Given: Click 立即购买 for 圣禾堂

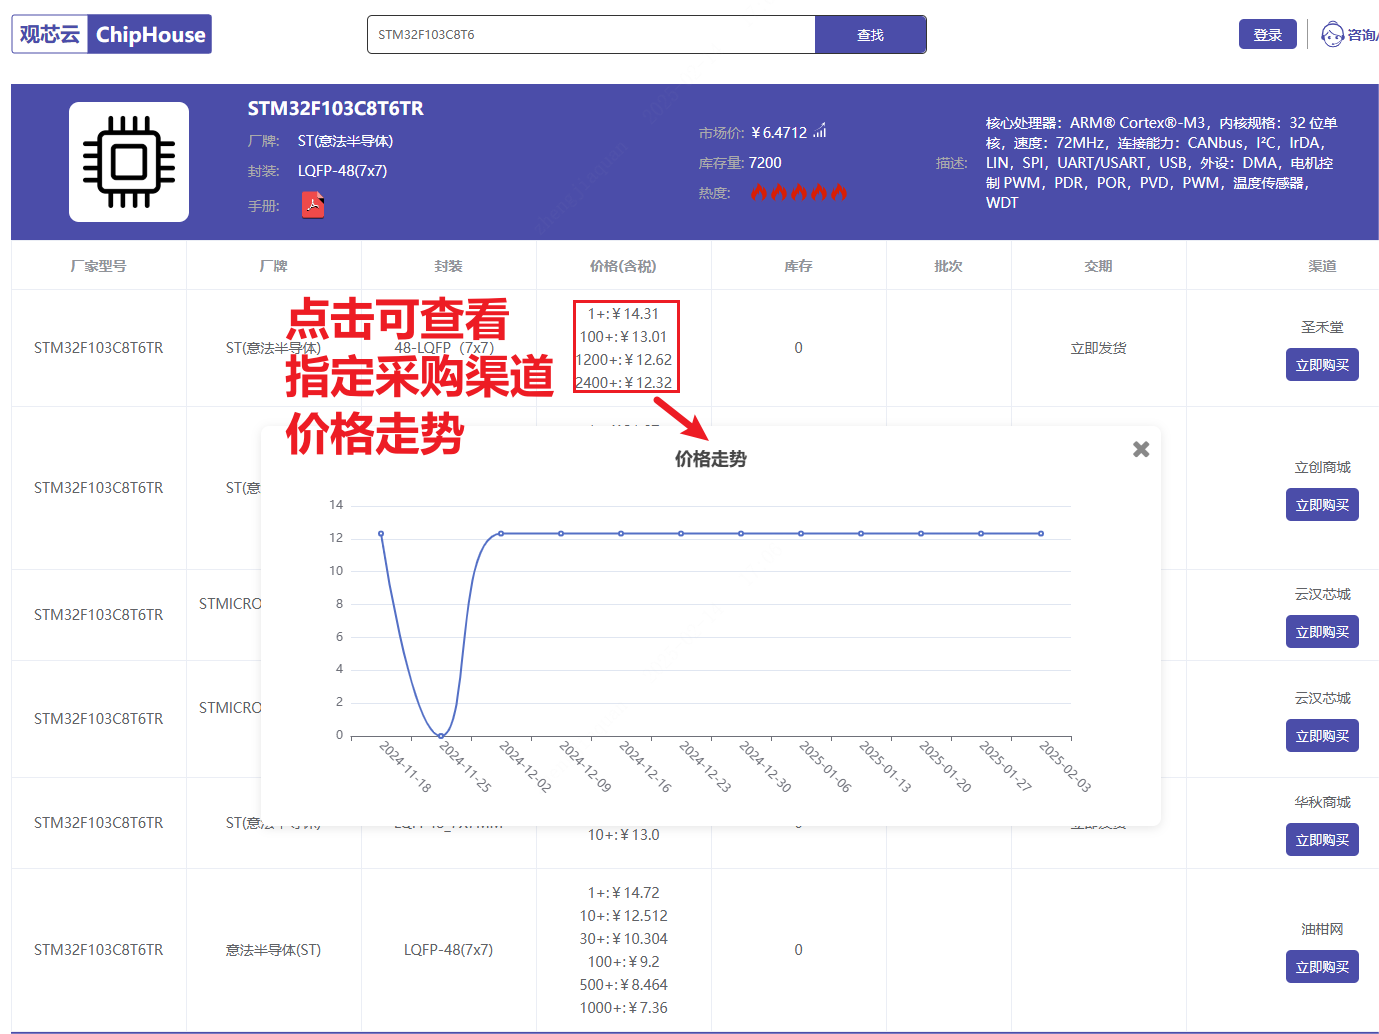Looking at the screenshot, I should click(1322, 365).
